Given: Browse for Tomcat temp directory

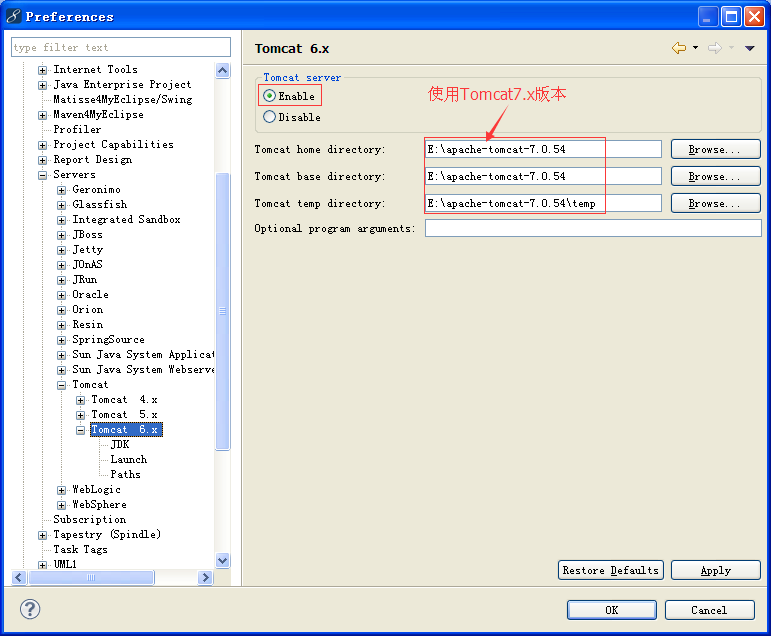Looking at the screenshot, I should 715,203.
